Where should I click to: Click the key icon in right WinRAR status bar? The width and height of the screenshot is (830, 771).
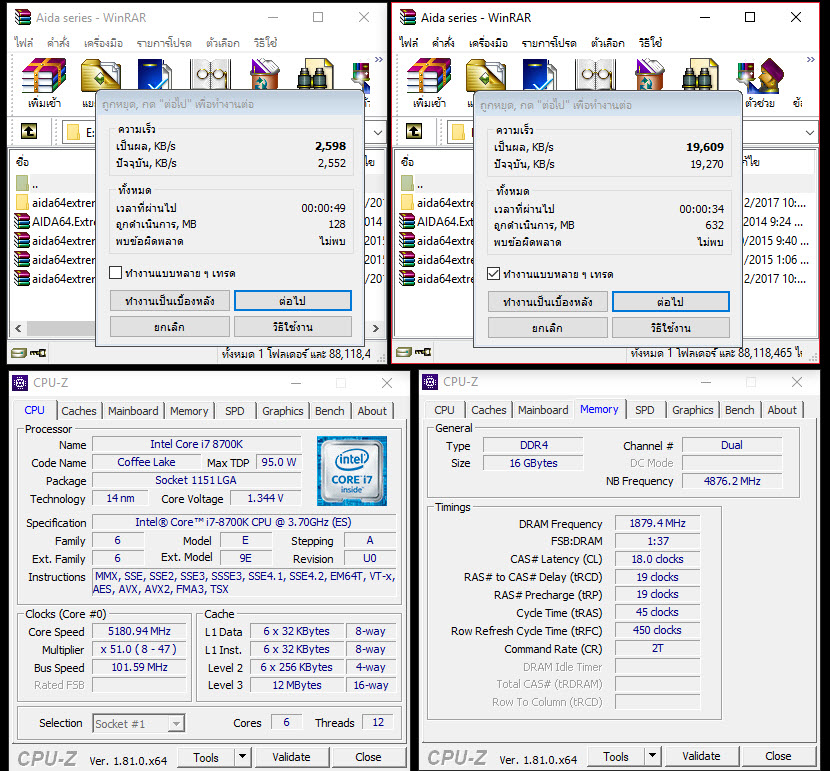(423, 352)
